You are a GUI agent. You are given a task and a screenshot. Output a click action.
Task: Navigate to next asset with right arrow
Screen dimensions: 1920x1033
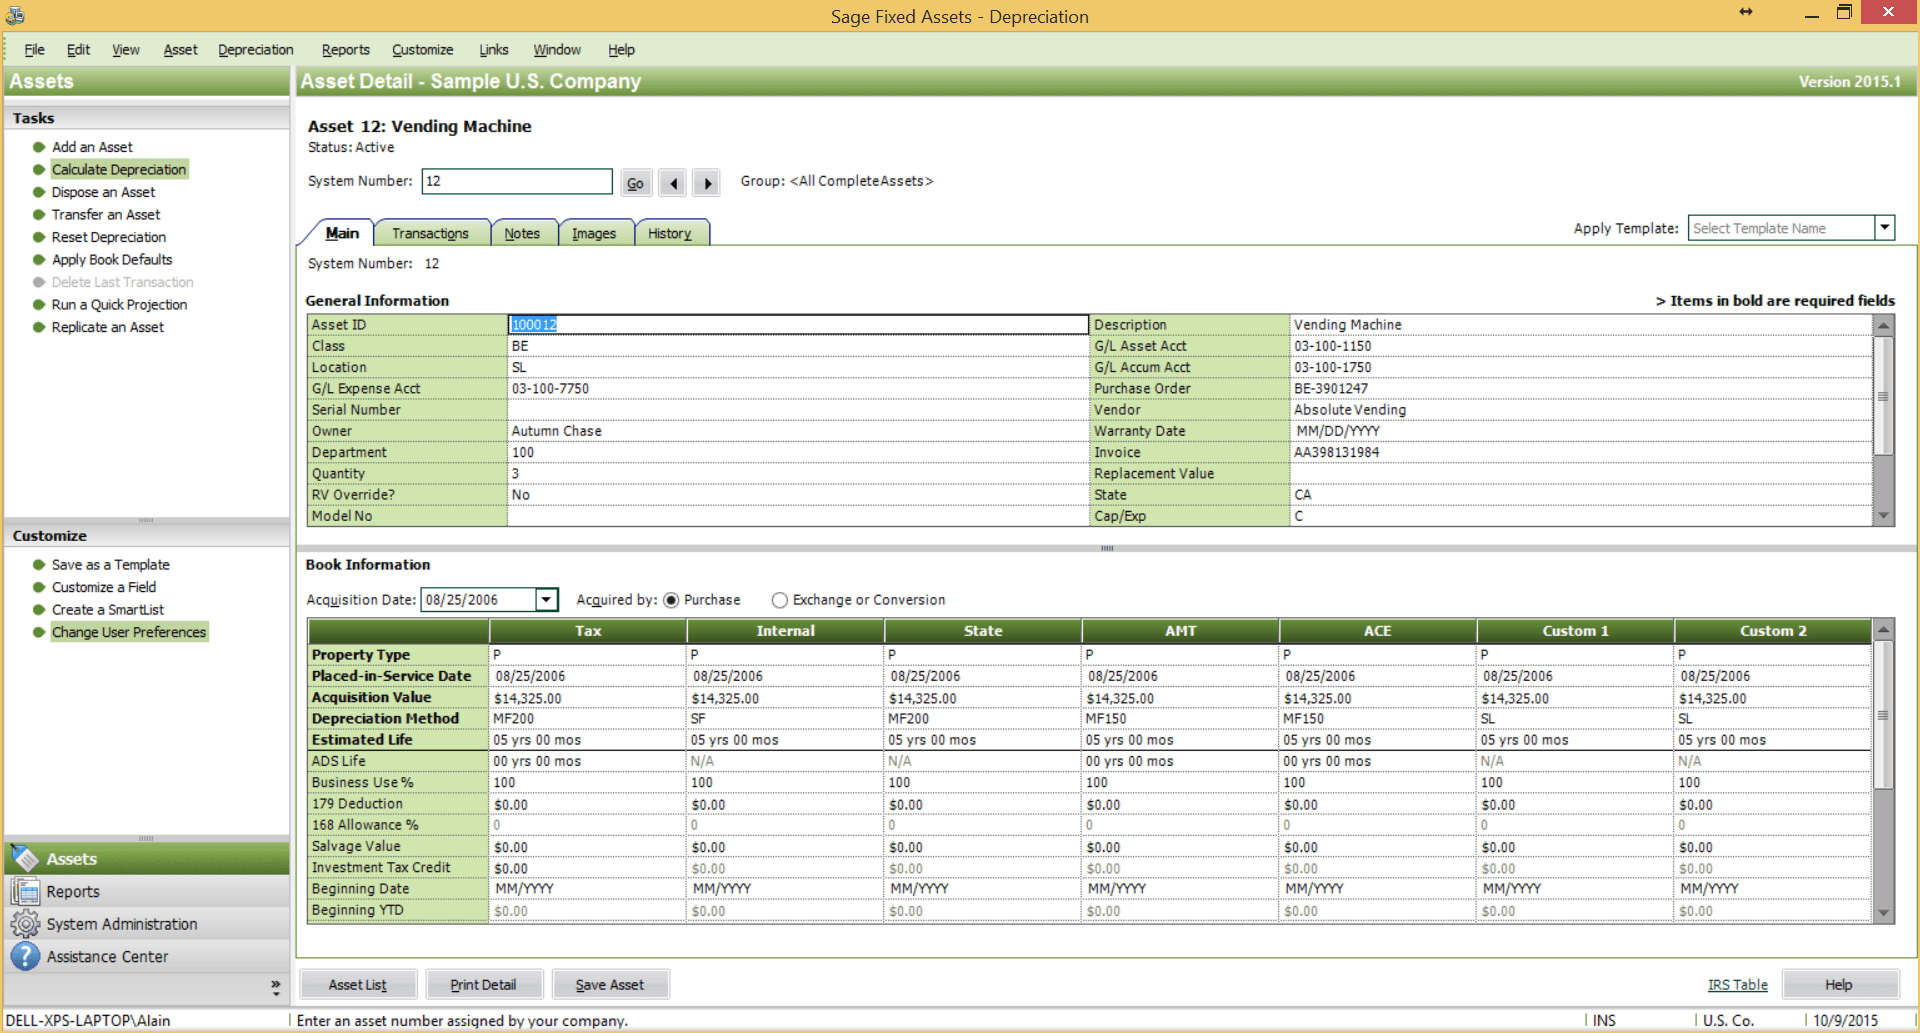coord(706,182)
